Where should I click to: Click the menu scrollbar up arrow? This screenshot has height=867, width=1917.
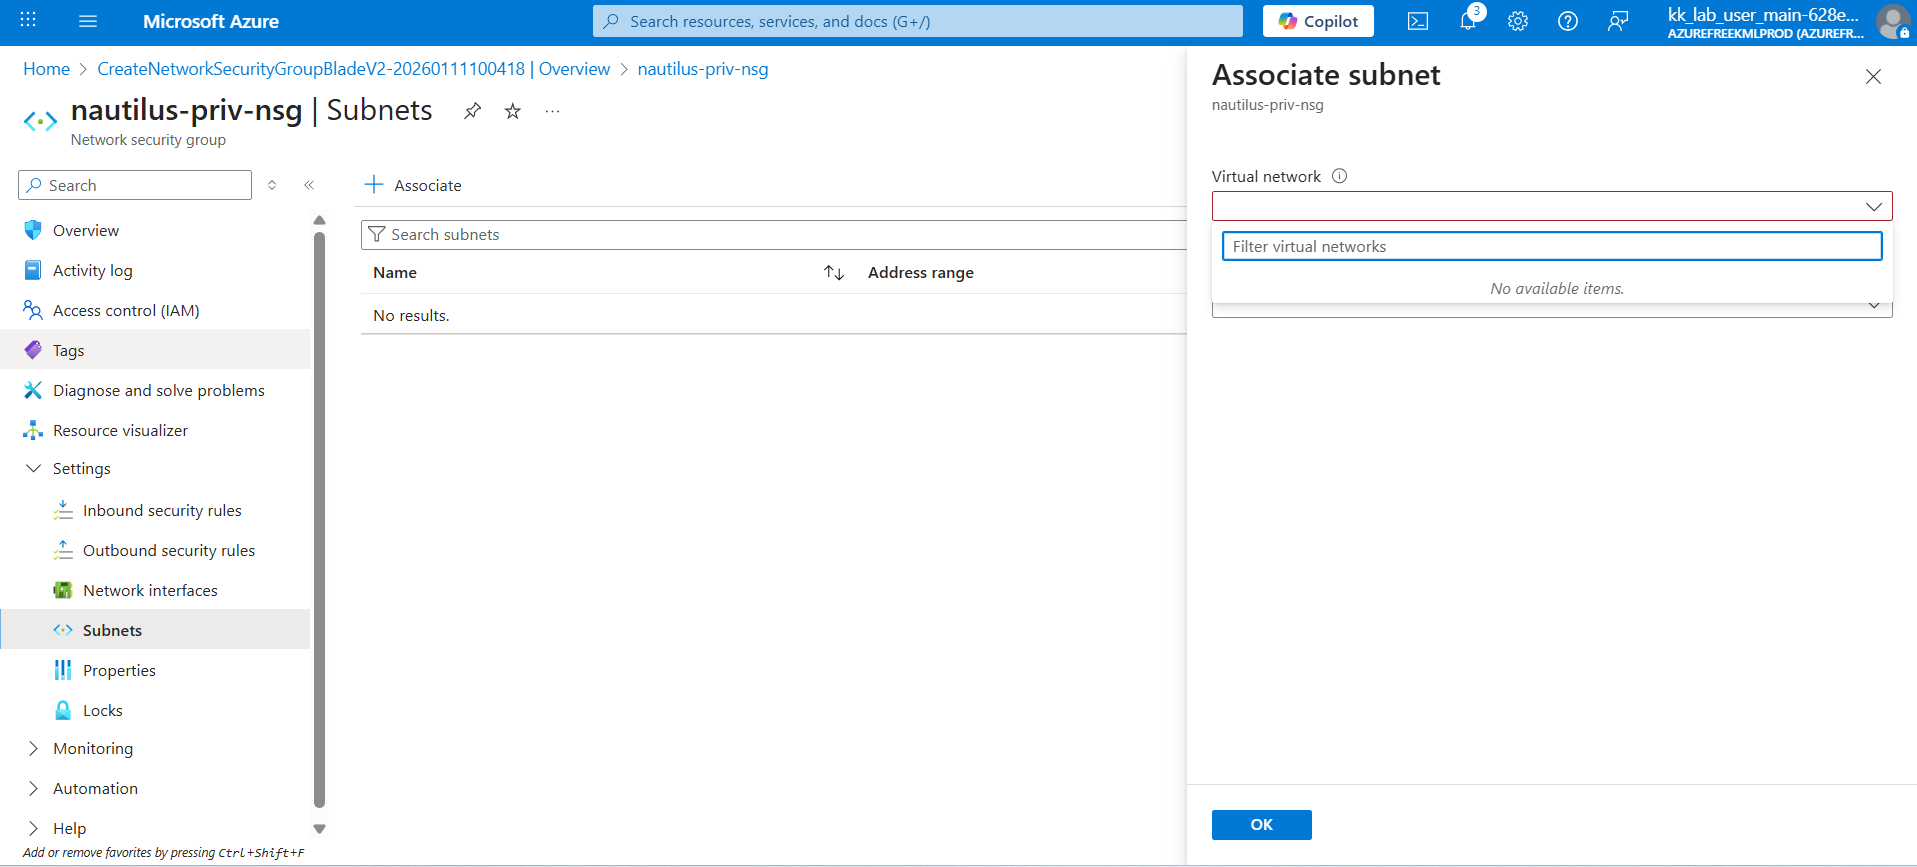tap(320, 220)
